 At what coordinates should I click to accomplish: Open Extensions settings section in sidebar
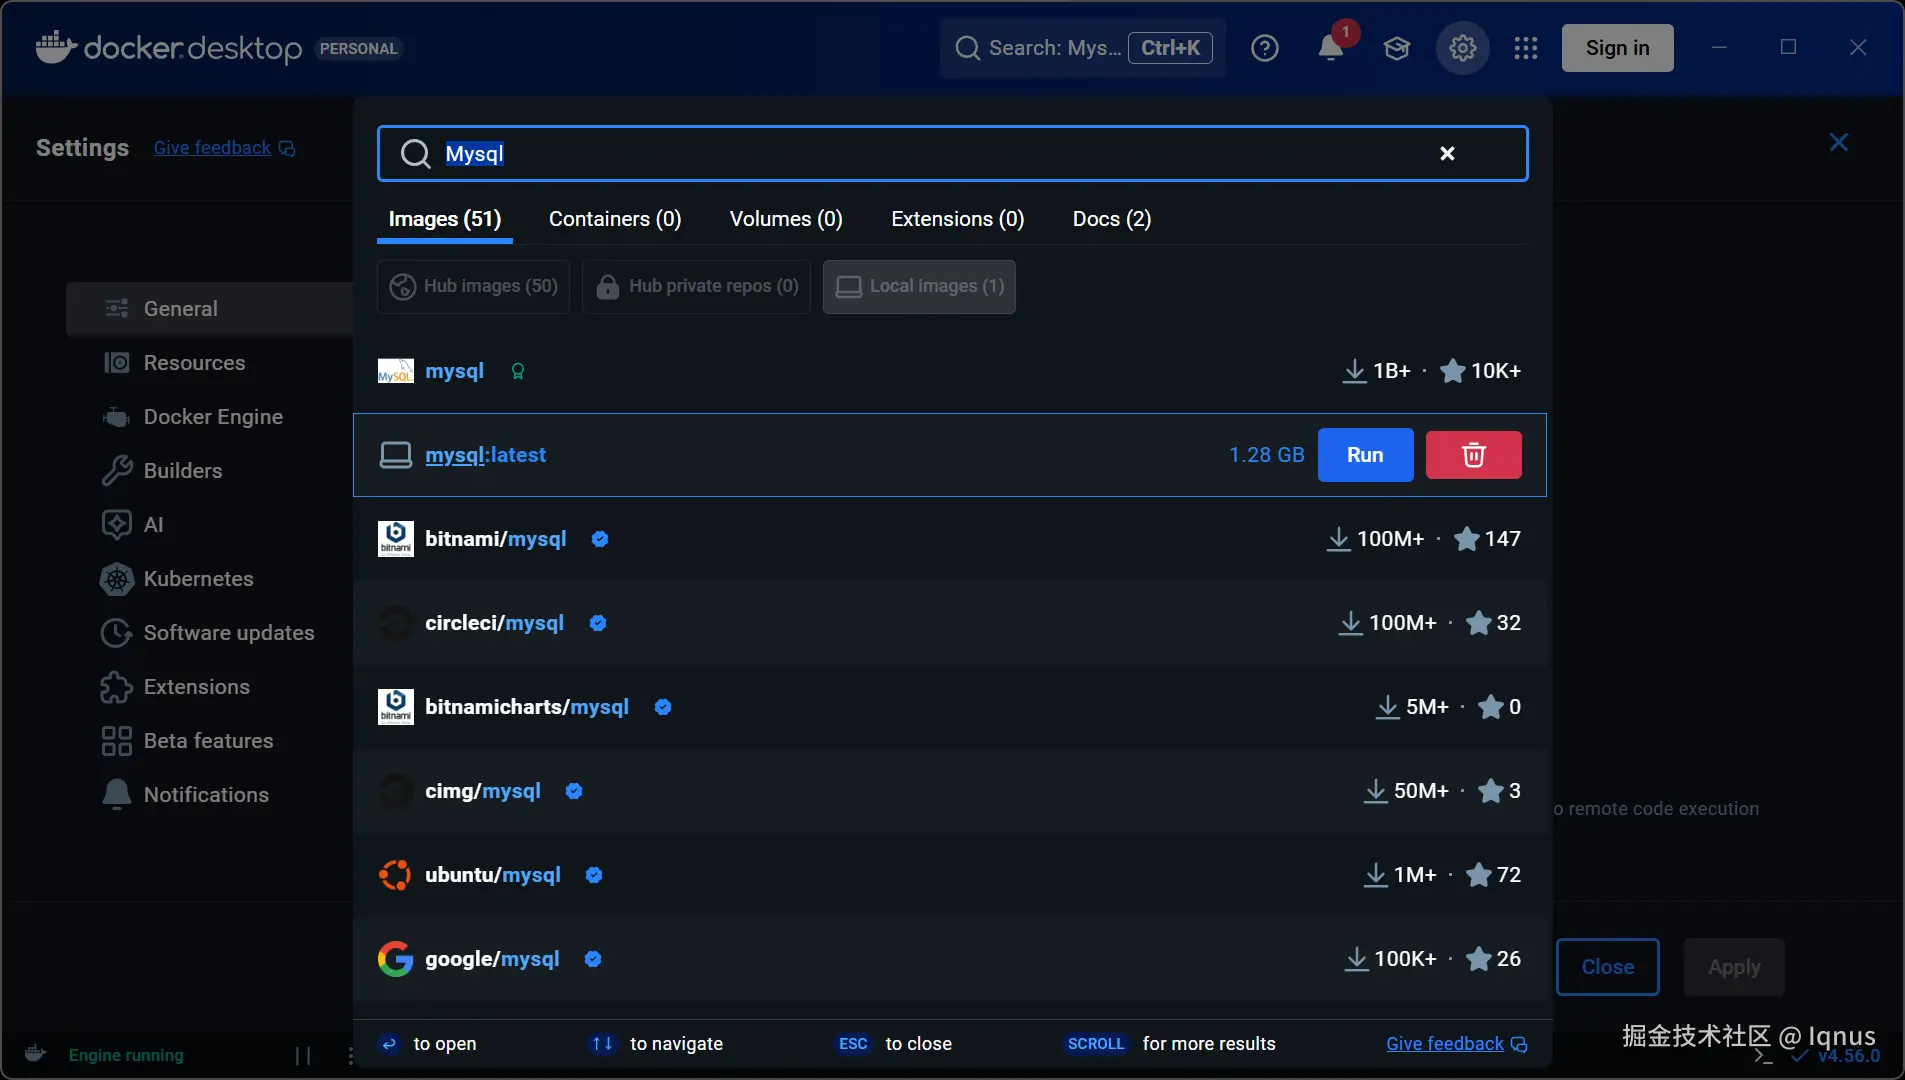pos(210,687)
